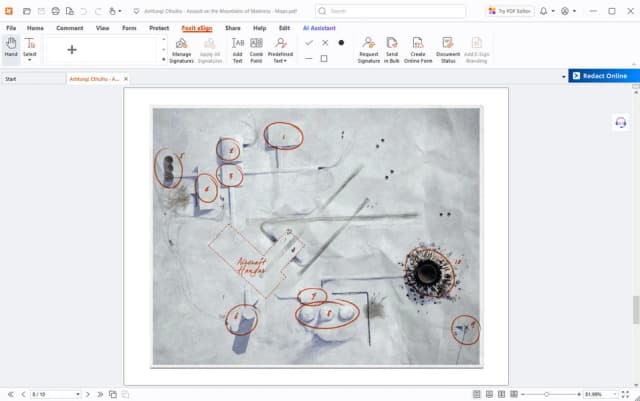Choose the Select text tool
The width and height of the screenshot is (640, 401).
[30, 46]
